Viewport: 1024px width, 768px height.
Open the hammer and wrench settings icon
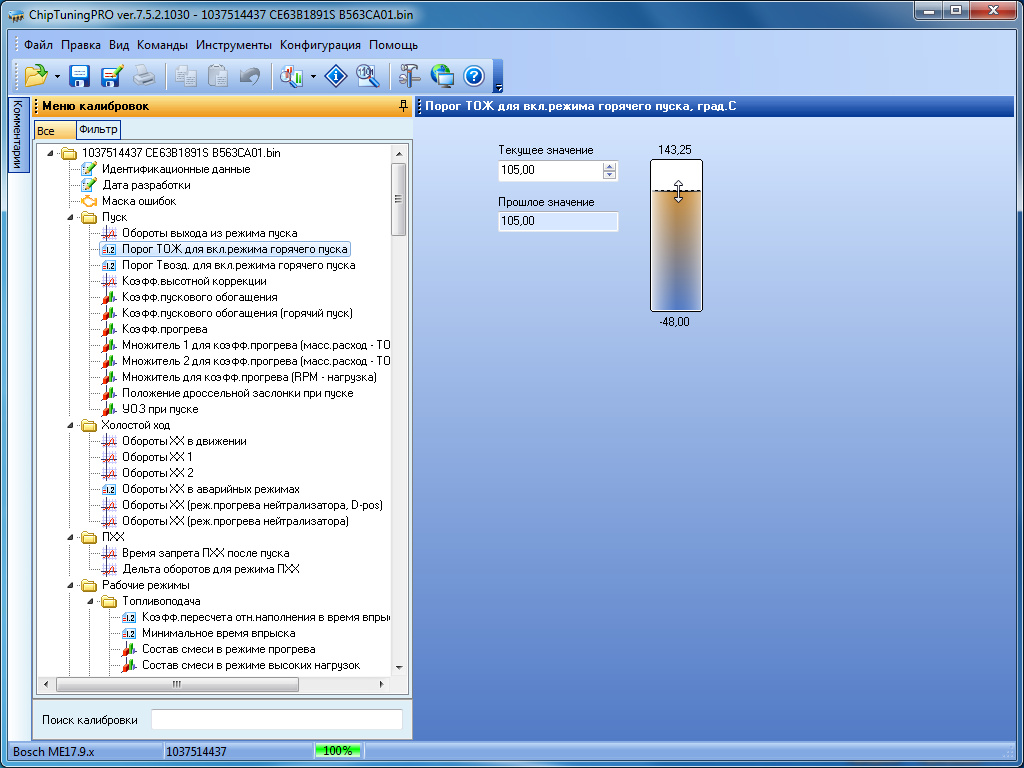click(410, 75)
